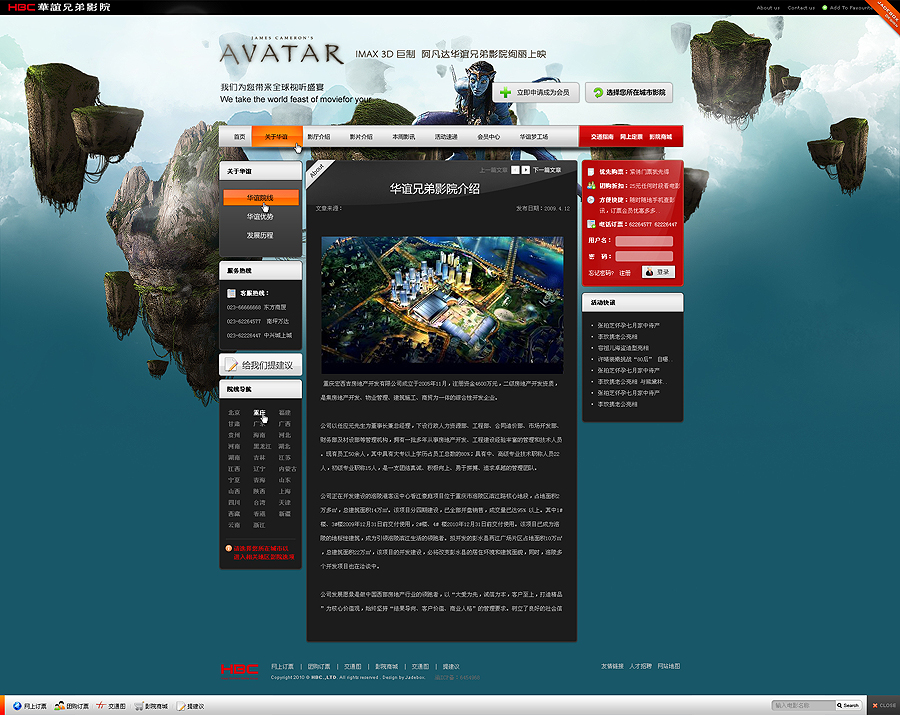Image resolution: width=900 pixels, height=715 pixels.
Task: Open 交通指南 in the red nav section
Action: (x=602, y=137)
